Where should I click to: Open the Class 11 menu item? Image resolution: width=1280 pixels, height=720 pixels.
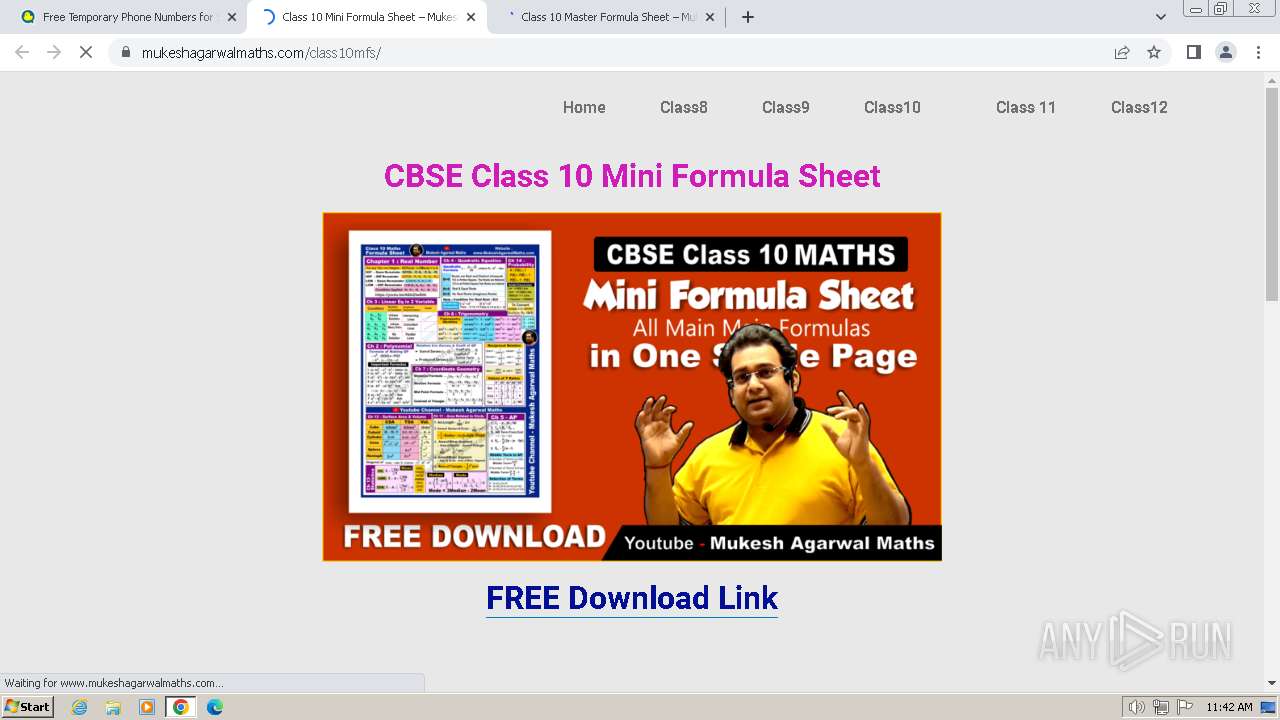[x=1026, y=107]
